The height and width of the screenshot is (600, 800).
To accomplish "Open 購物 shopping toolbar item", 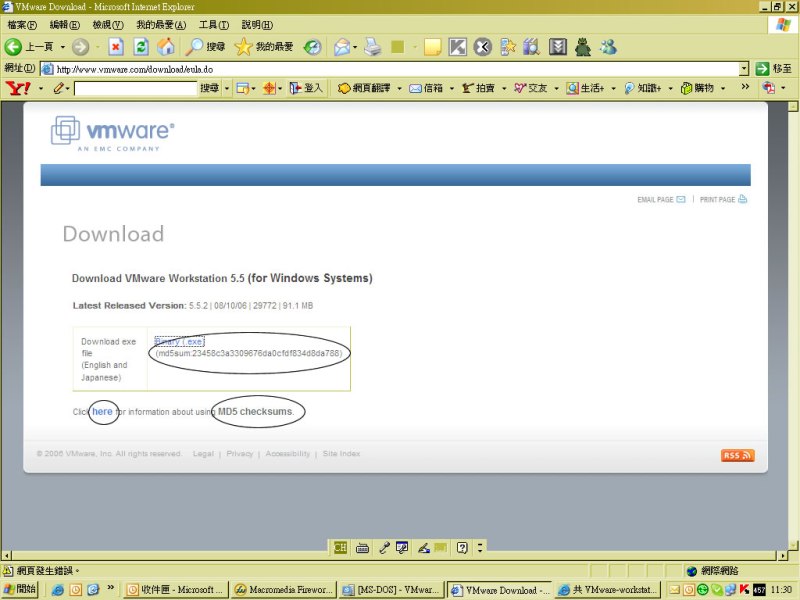I will (697, 88).
